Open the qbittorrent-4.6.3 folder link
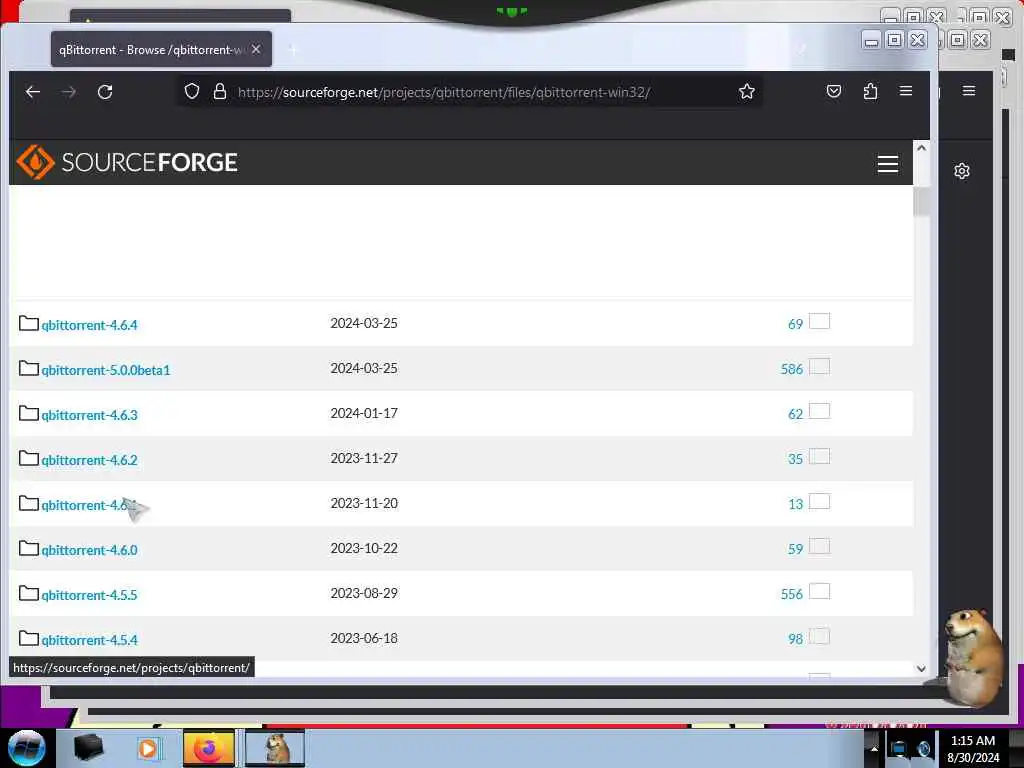The image size is (1024, 768). coord(89,415)
